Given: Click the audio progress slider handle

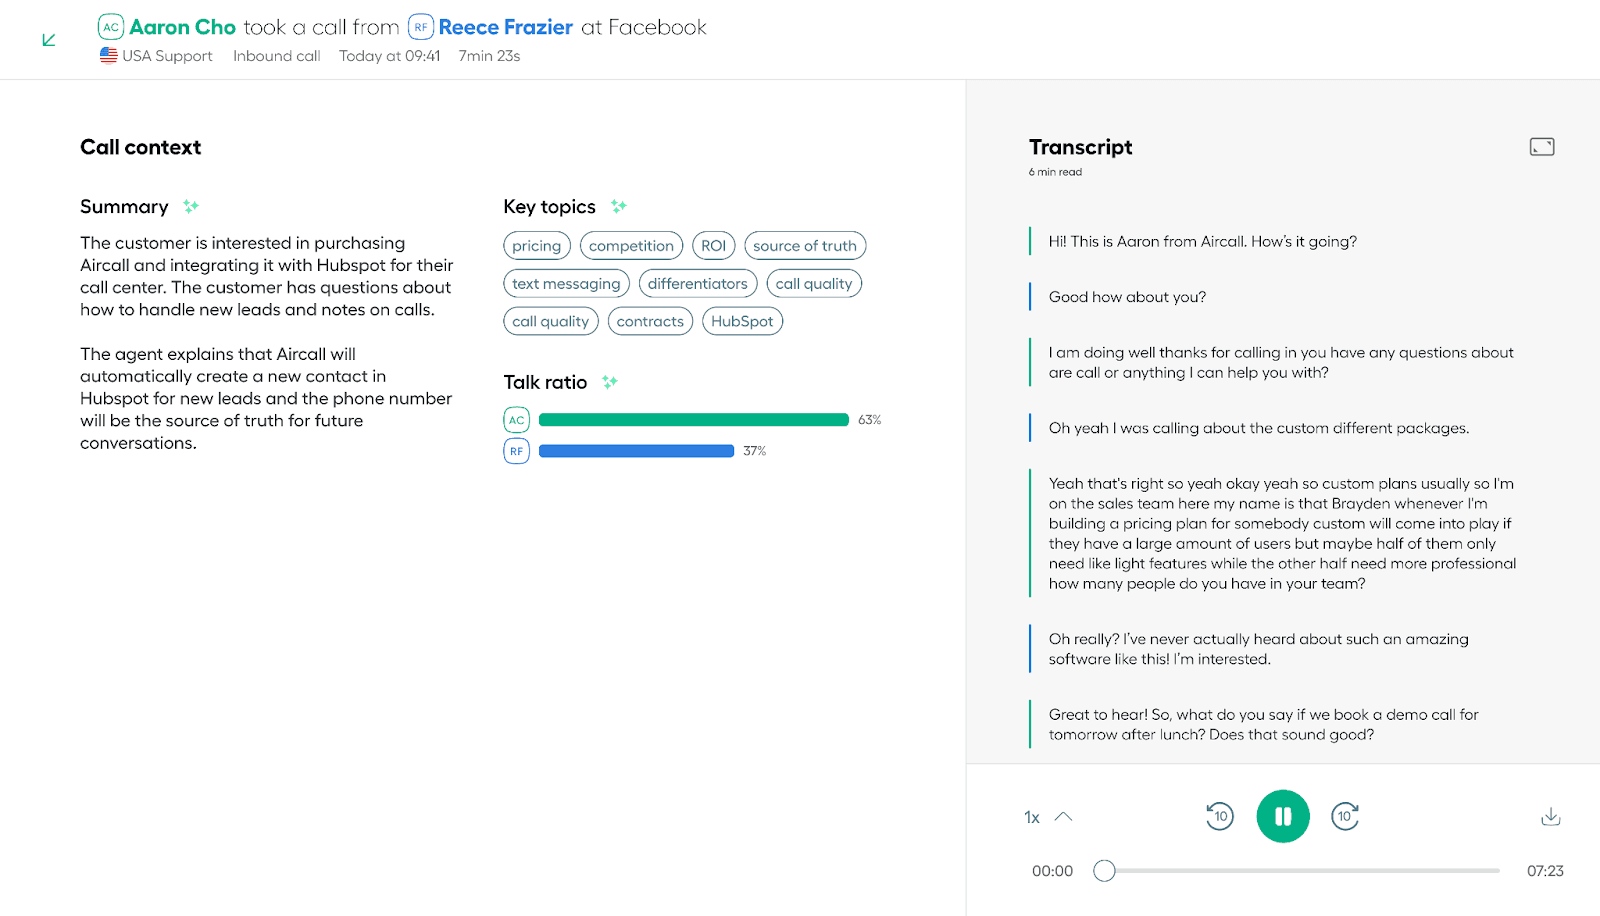Looking at the screenshot, I should click(1104, 871).
